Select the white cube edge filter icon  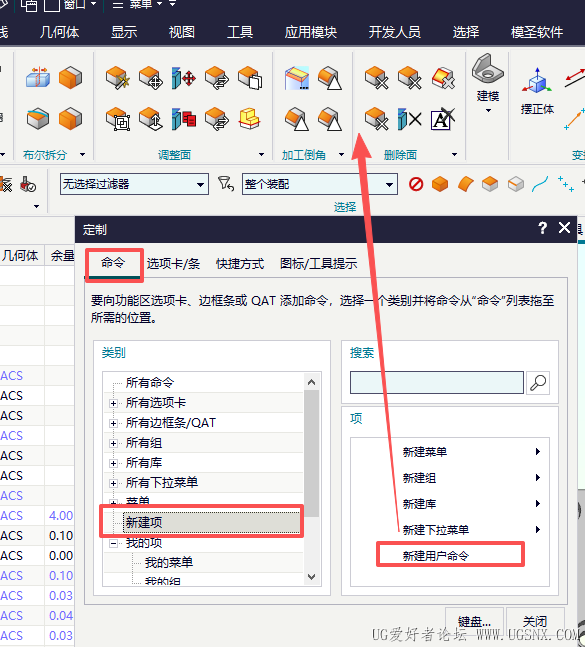click(x=516, y=184)
